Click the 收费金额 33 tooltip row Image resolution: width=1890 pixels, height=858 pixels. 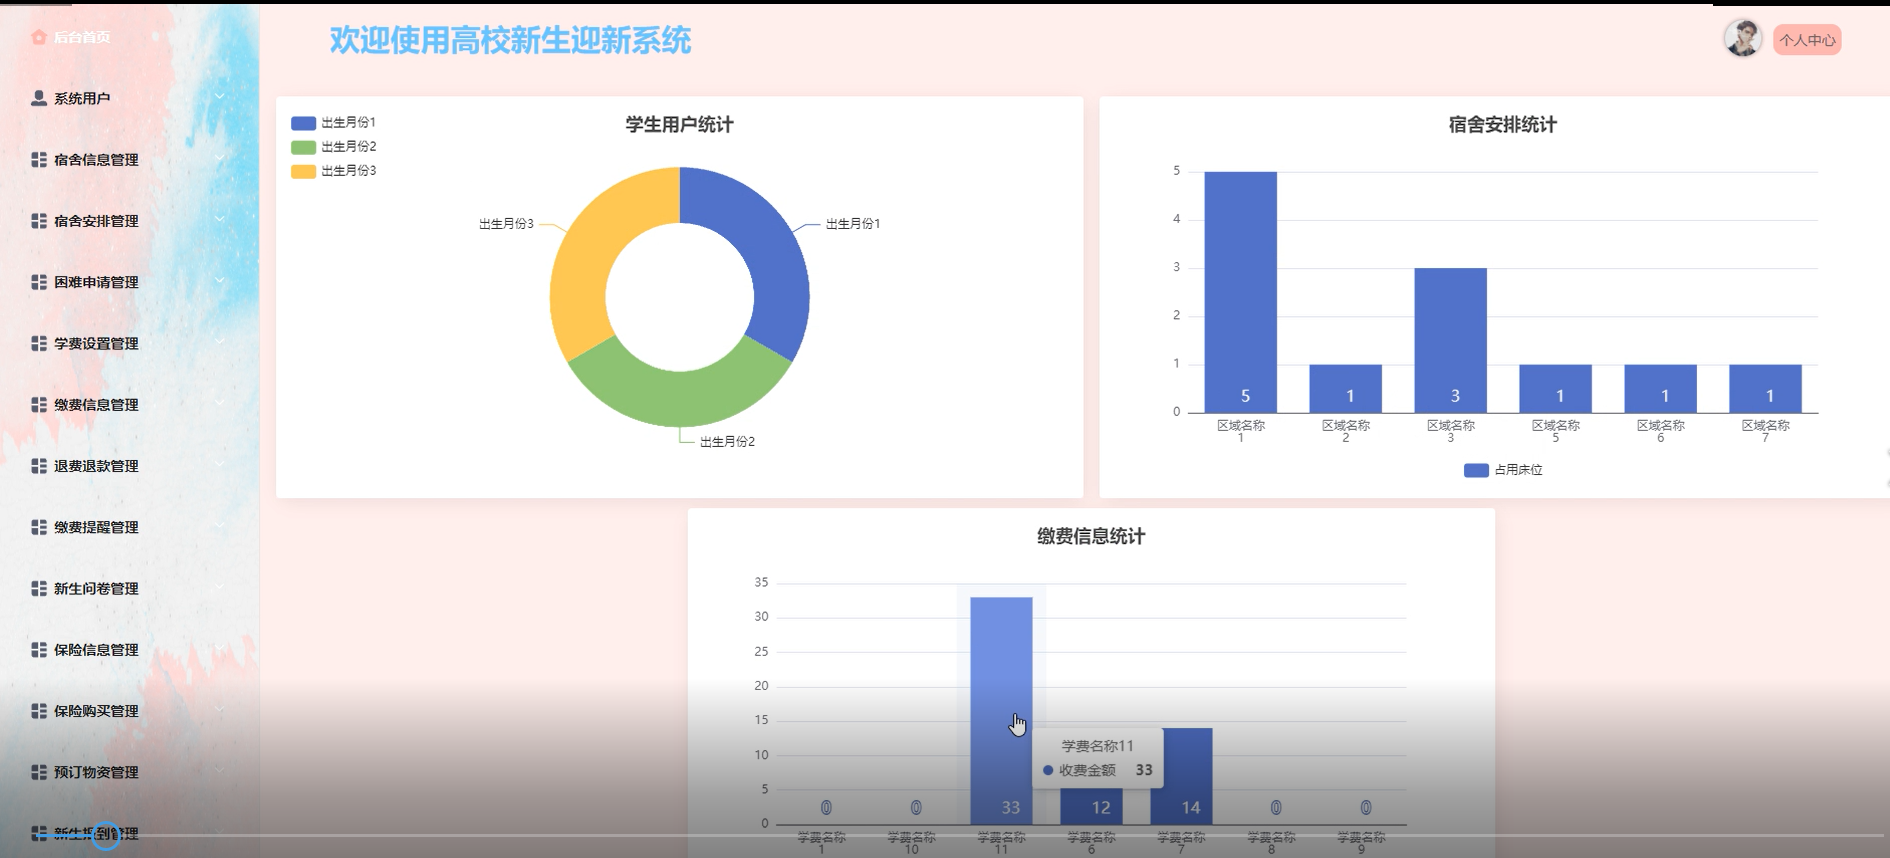click(x=1097, y=770)
